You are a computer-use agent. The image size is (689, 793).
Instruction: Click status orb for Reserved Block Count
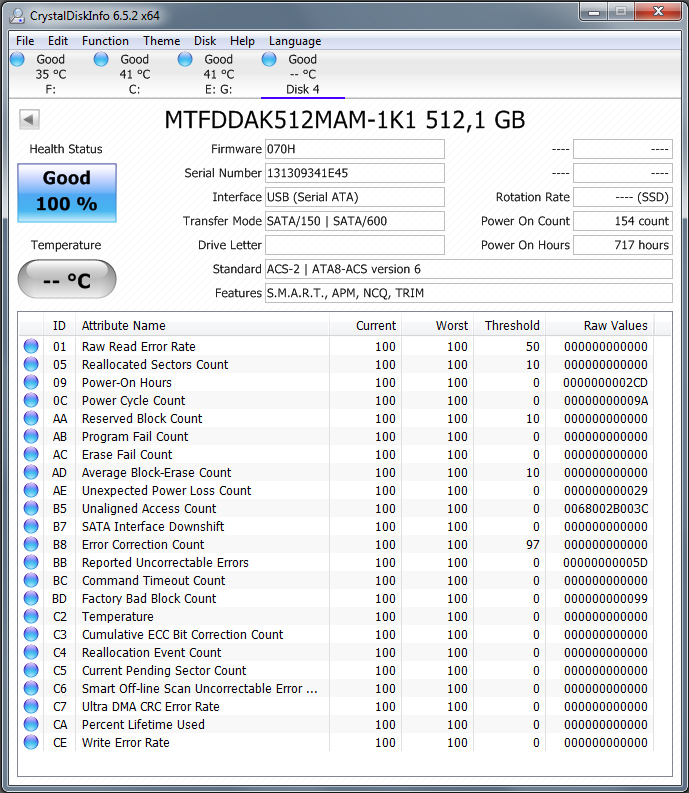pos(31,418)
